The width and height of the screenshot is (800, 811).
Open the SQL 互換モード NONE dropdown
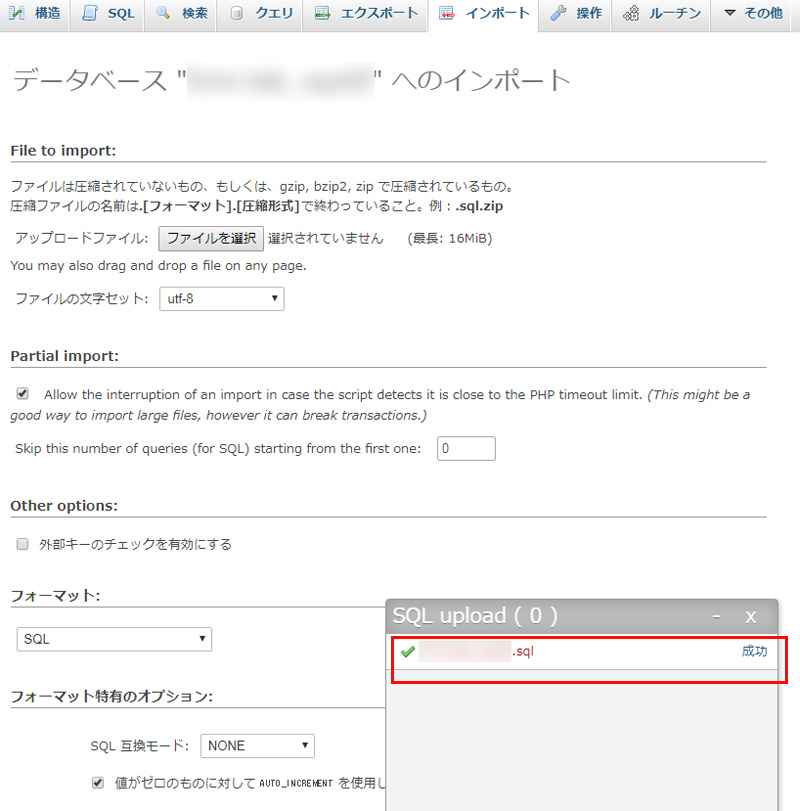[258, 746]
